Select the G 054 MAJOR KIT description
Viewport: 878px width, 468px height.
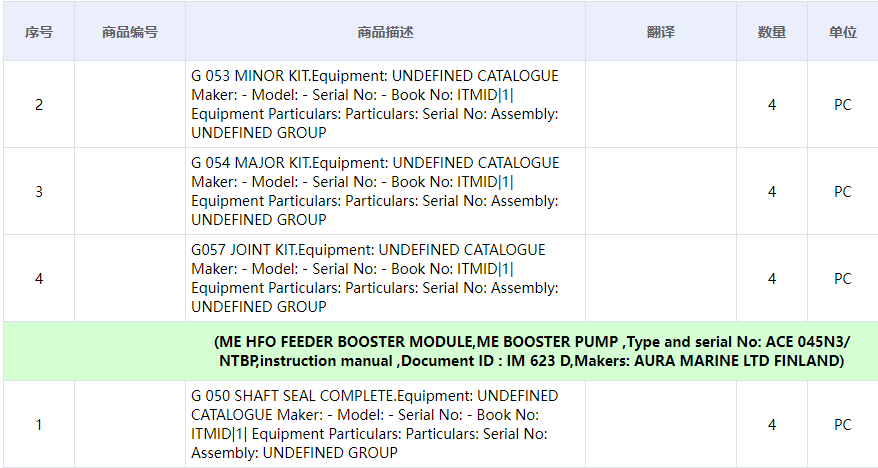point(375,191)
